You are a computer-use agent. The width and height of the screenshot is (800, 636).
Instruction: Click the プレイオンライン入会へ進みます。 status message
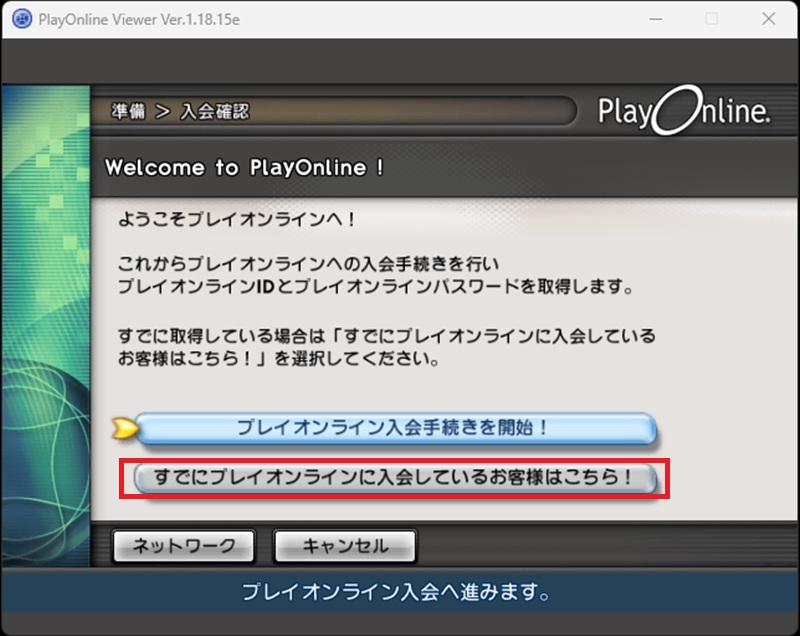pos(397,592)
